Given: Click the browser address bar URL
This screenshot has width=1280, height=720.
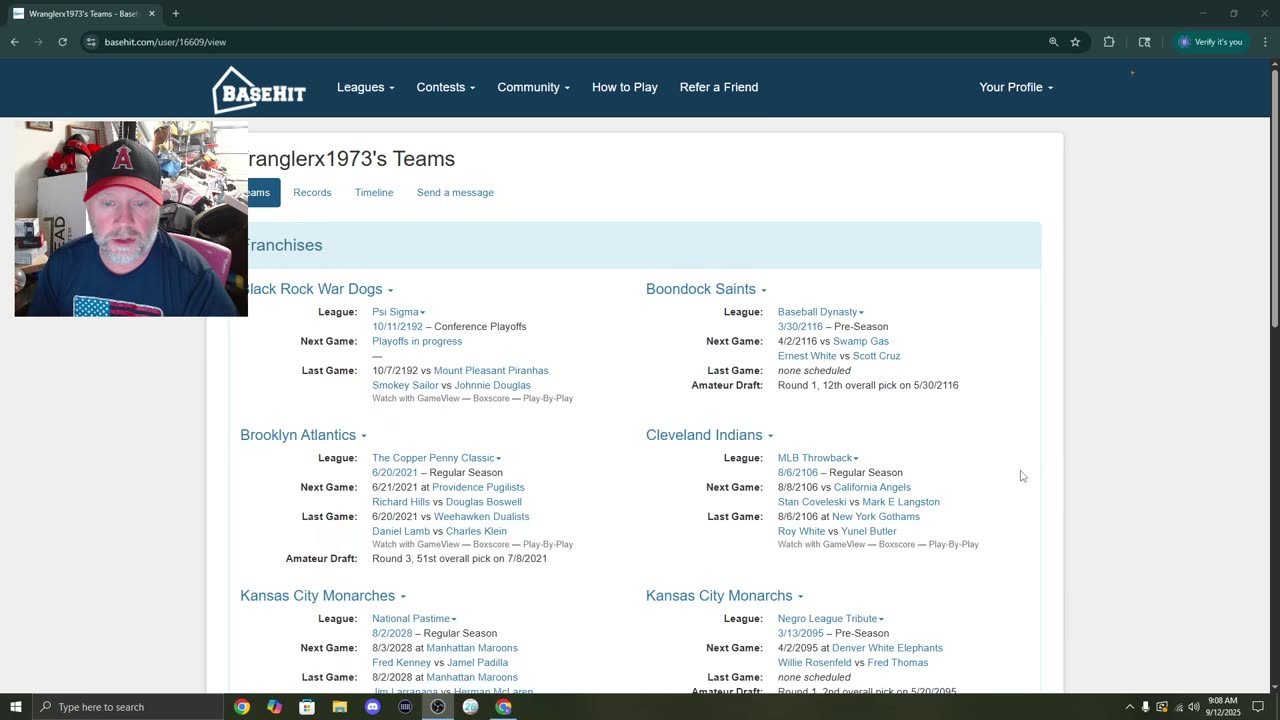Looking at the screenshot, I should 166,42.
